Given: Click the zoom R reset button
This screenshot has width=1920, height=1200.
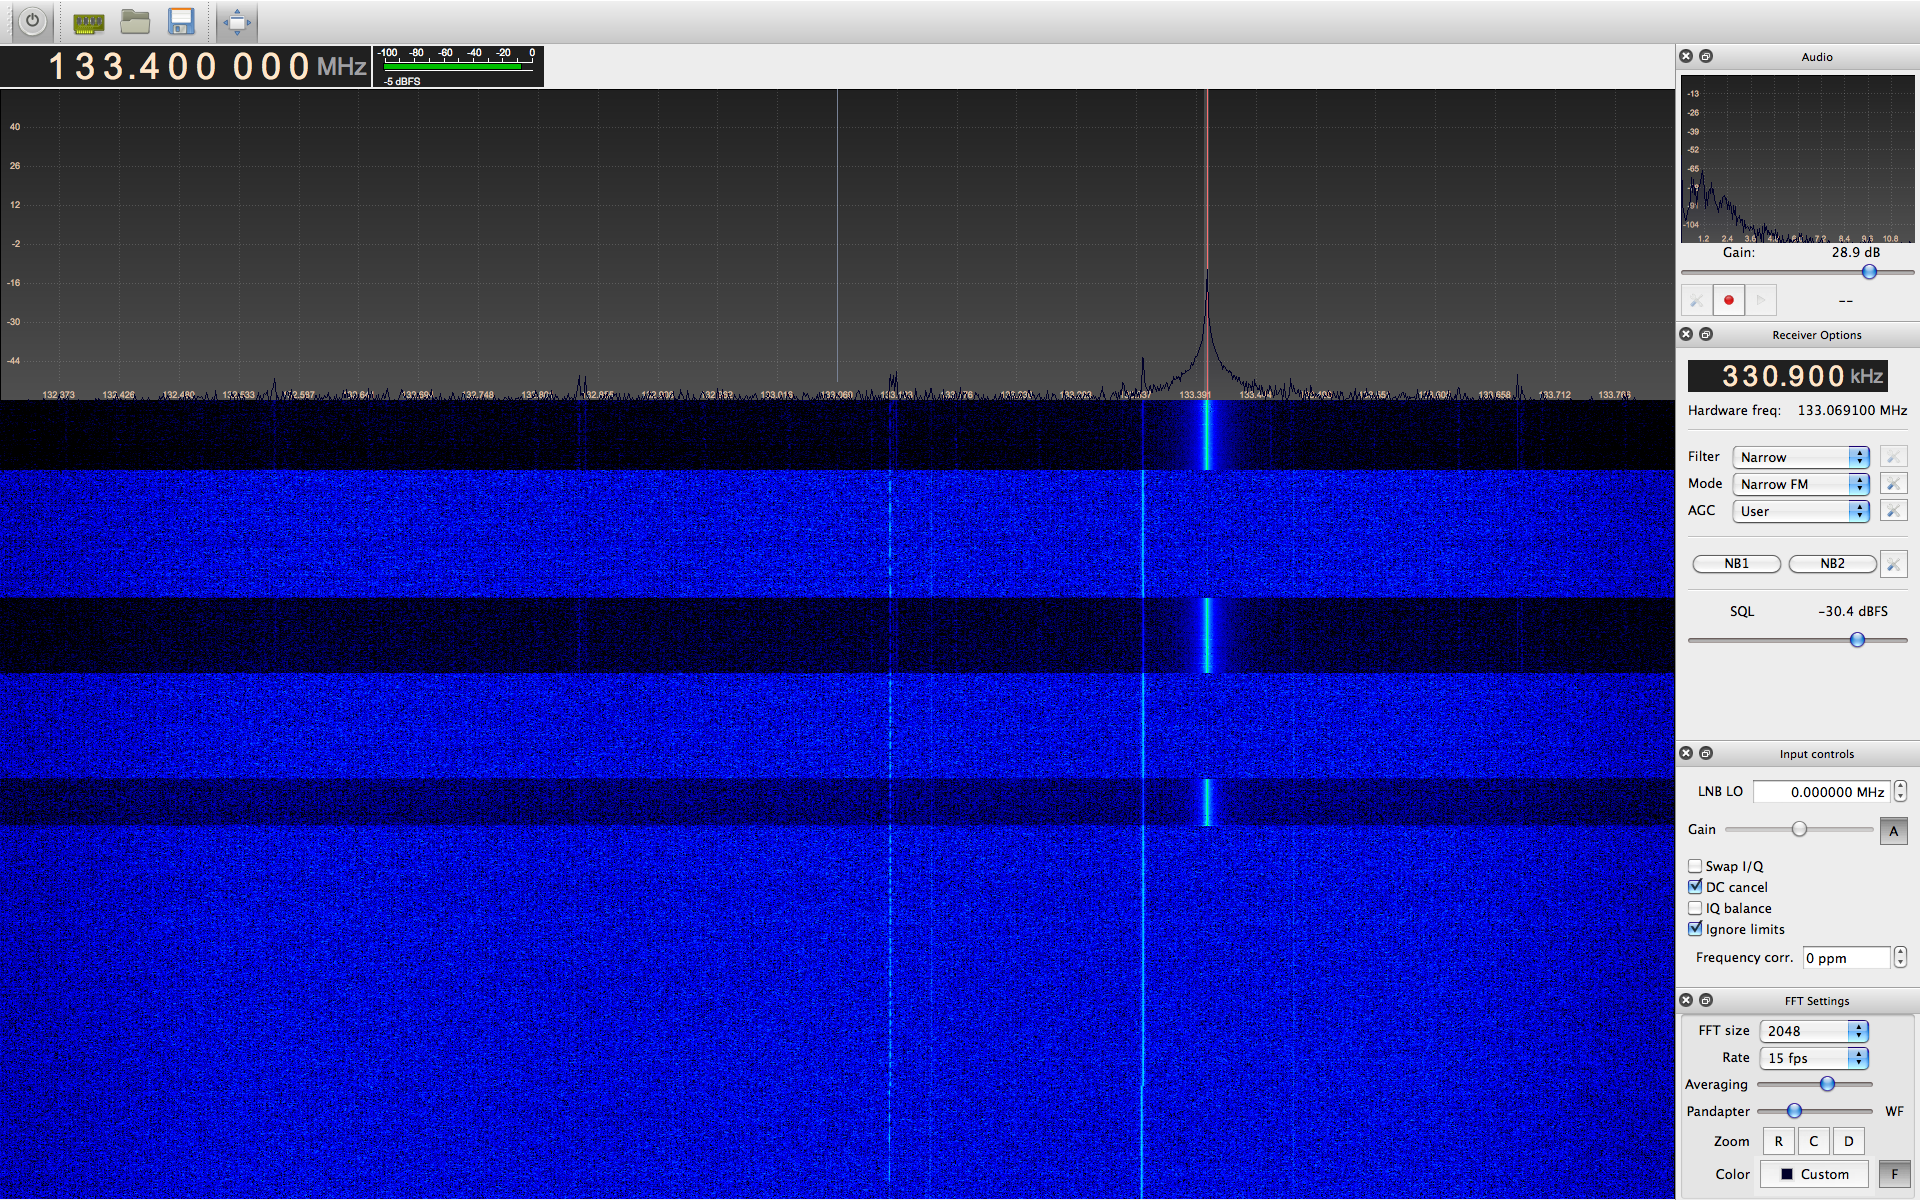Looking at the screenshot, I should pos(1778,1141).
